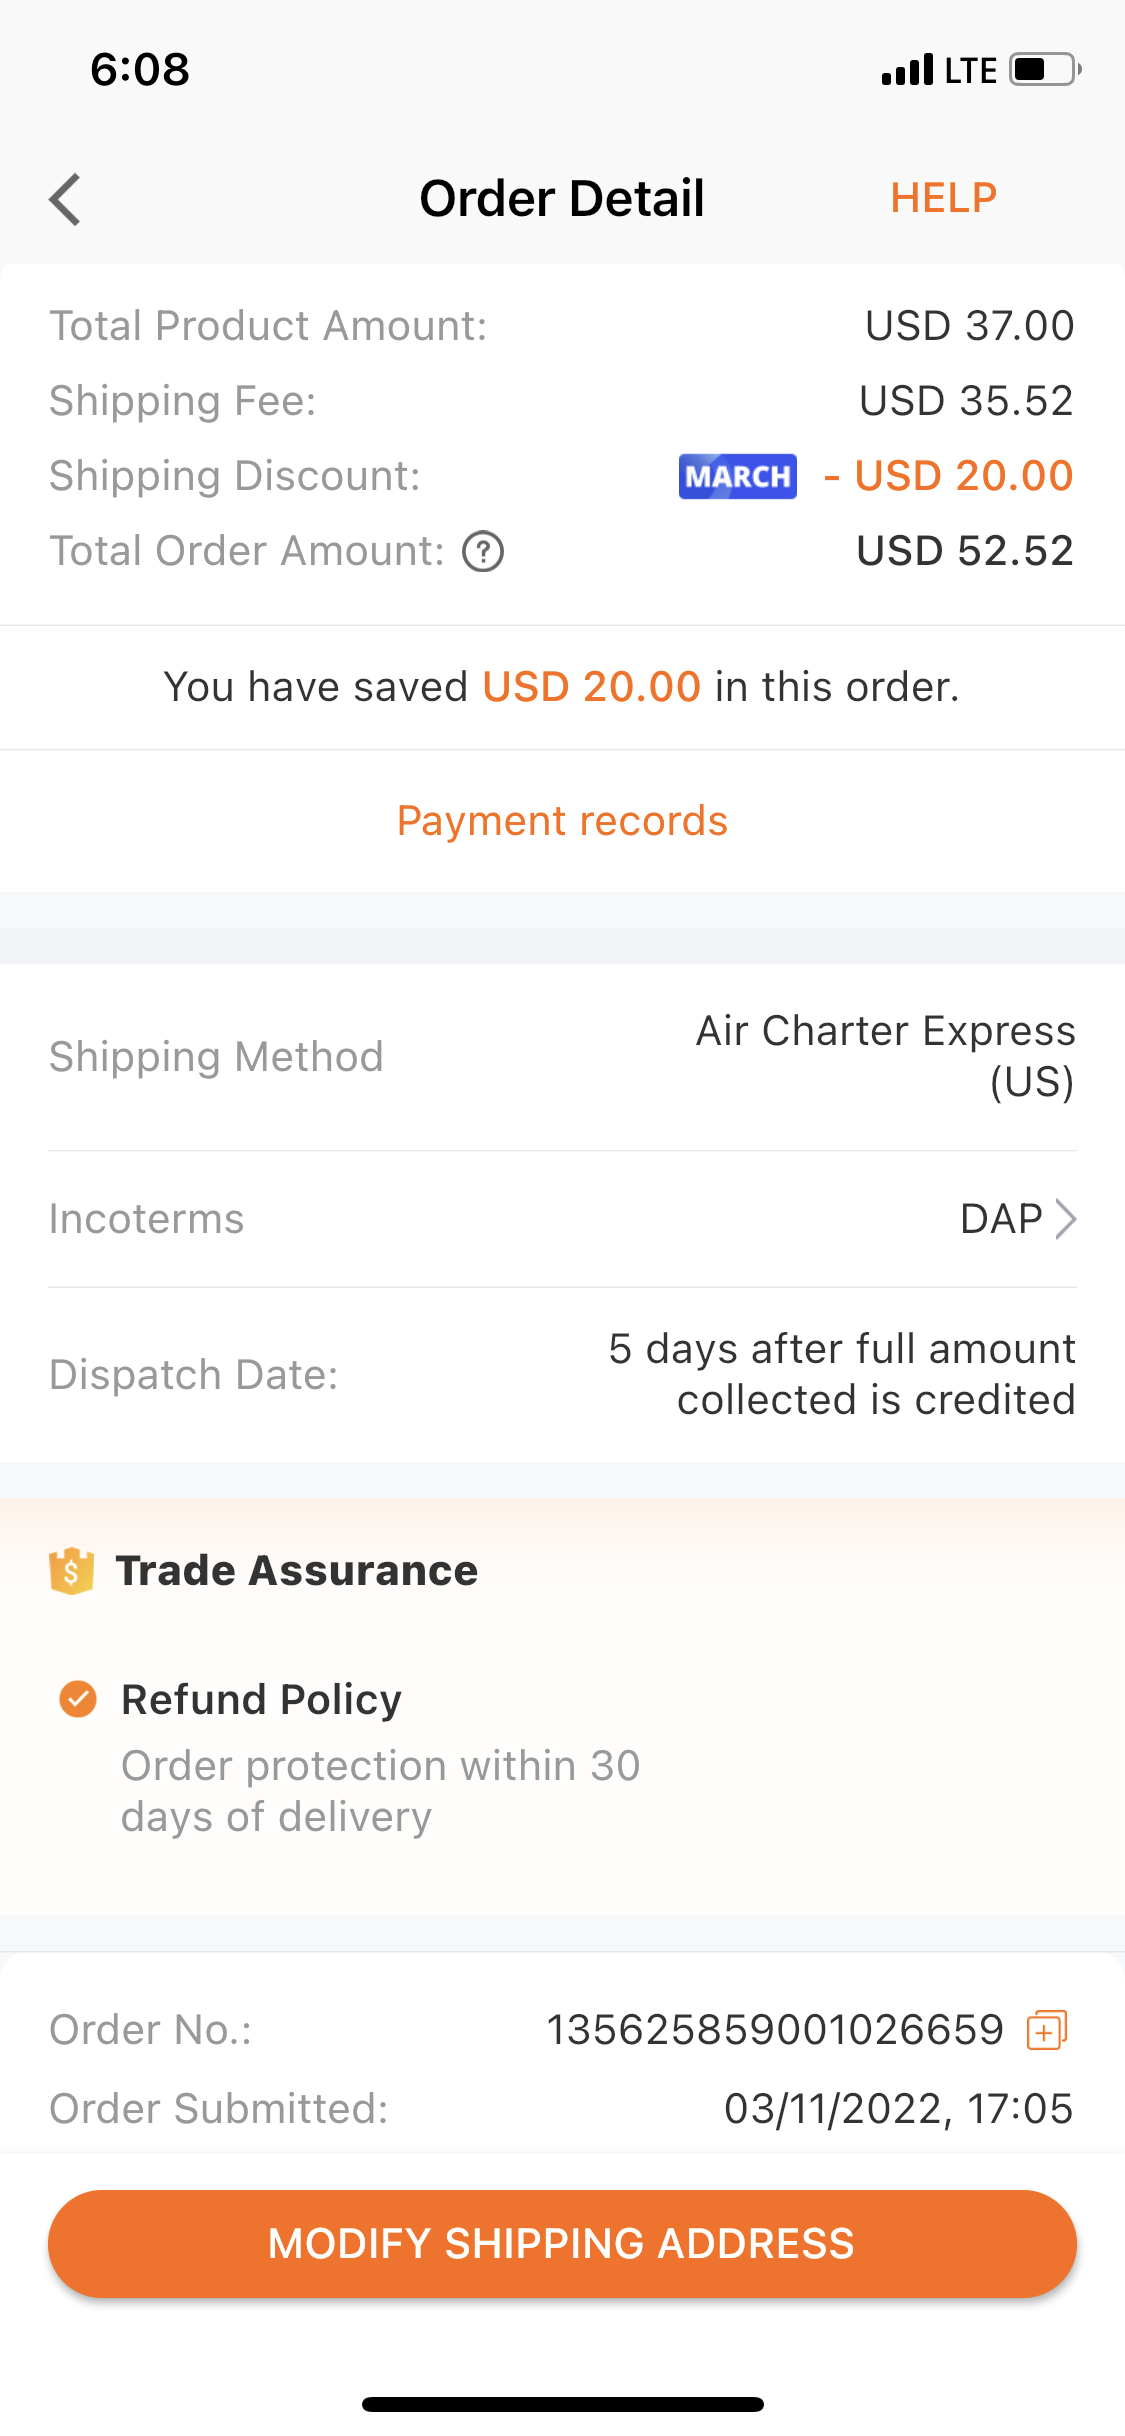Open the HELP link
1125x2436 pixels.
(943, 198)
